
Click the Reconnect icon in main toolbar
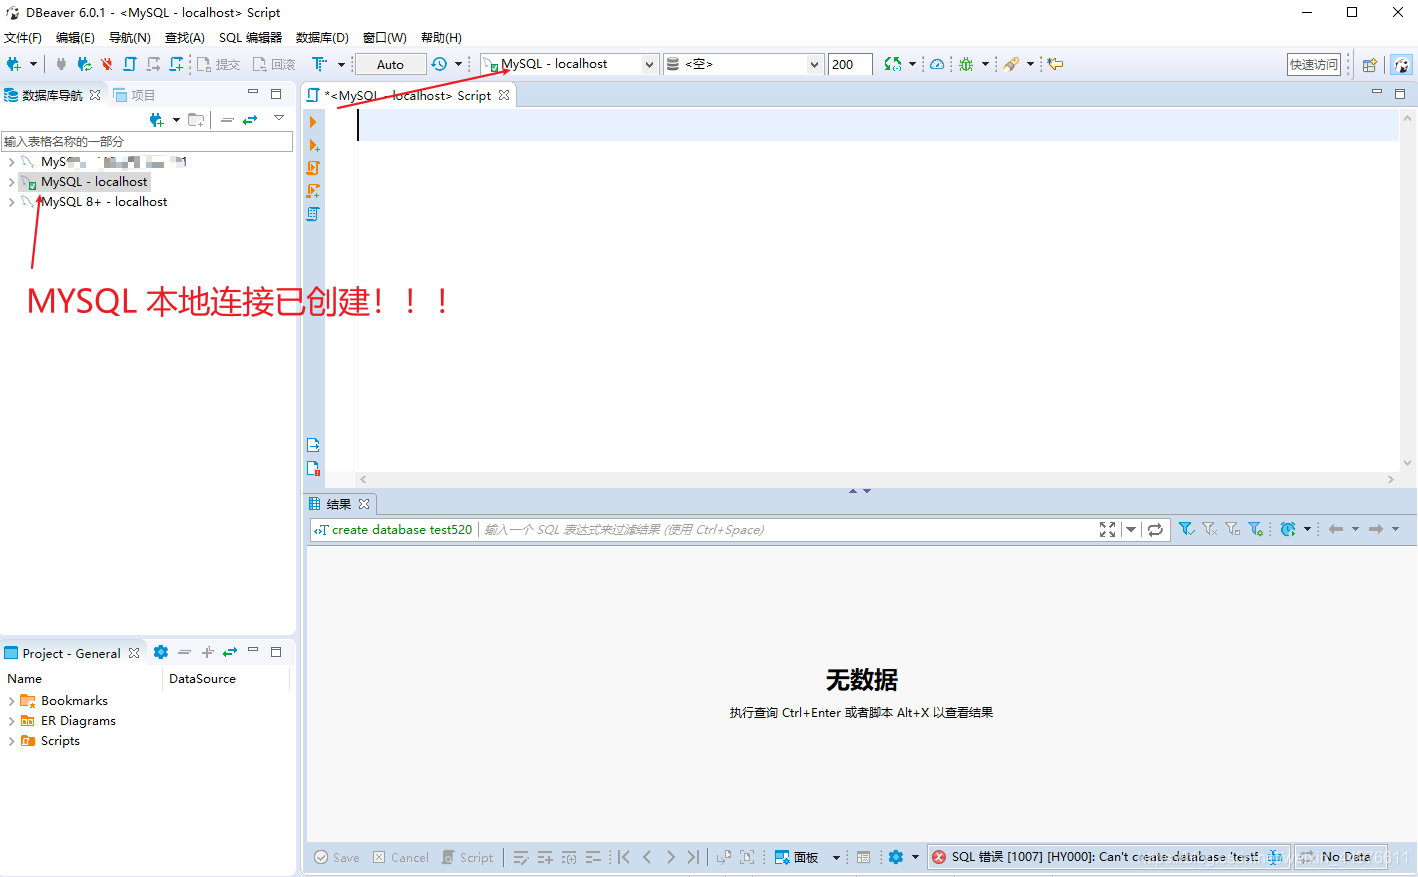[84, 64]
